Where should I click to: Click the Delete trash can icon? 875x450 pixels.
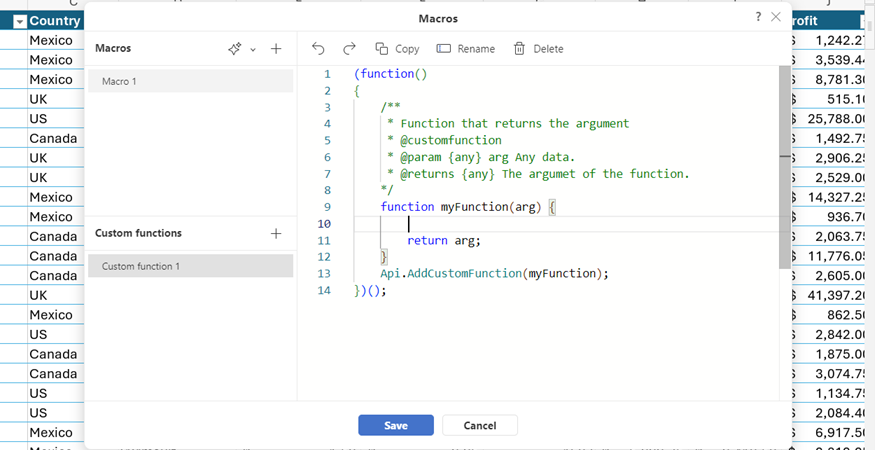[x=520, y=49]
